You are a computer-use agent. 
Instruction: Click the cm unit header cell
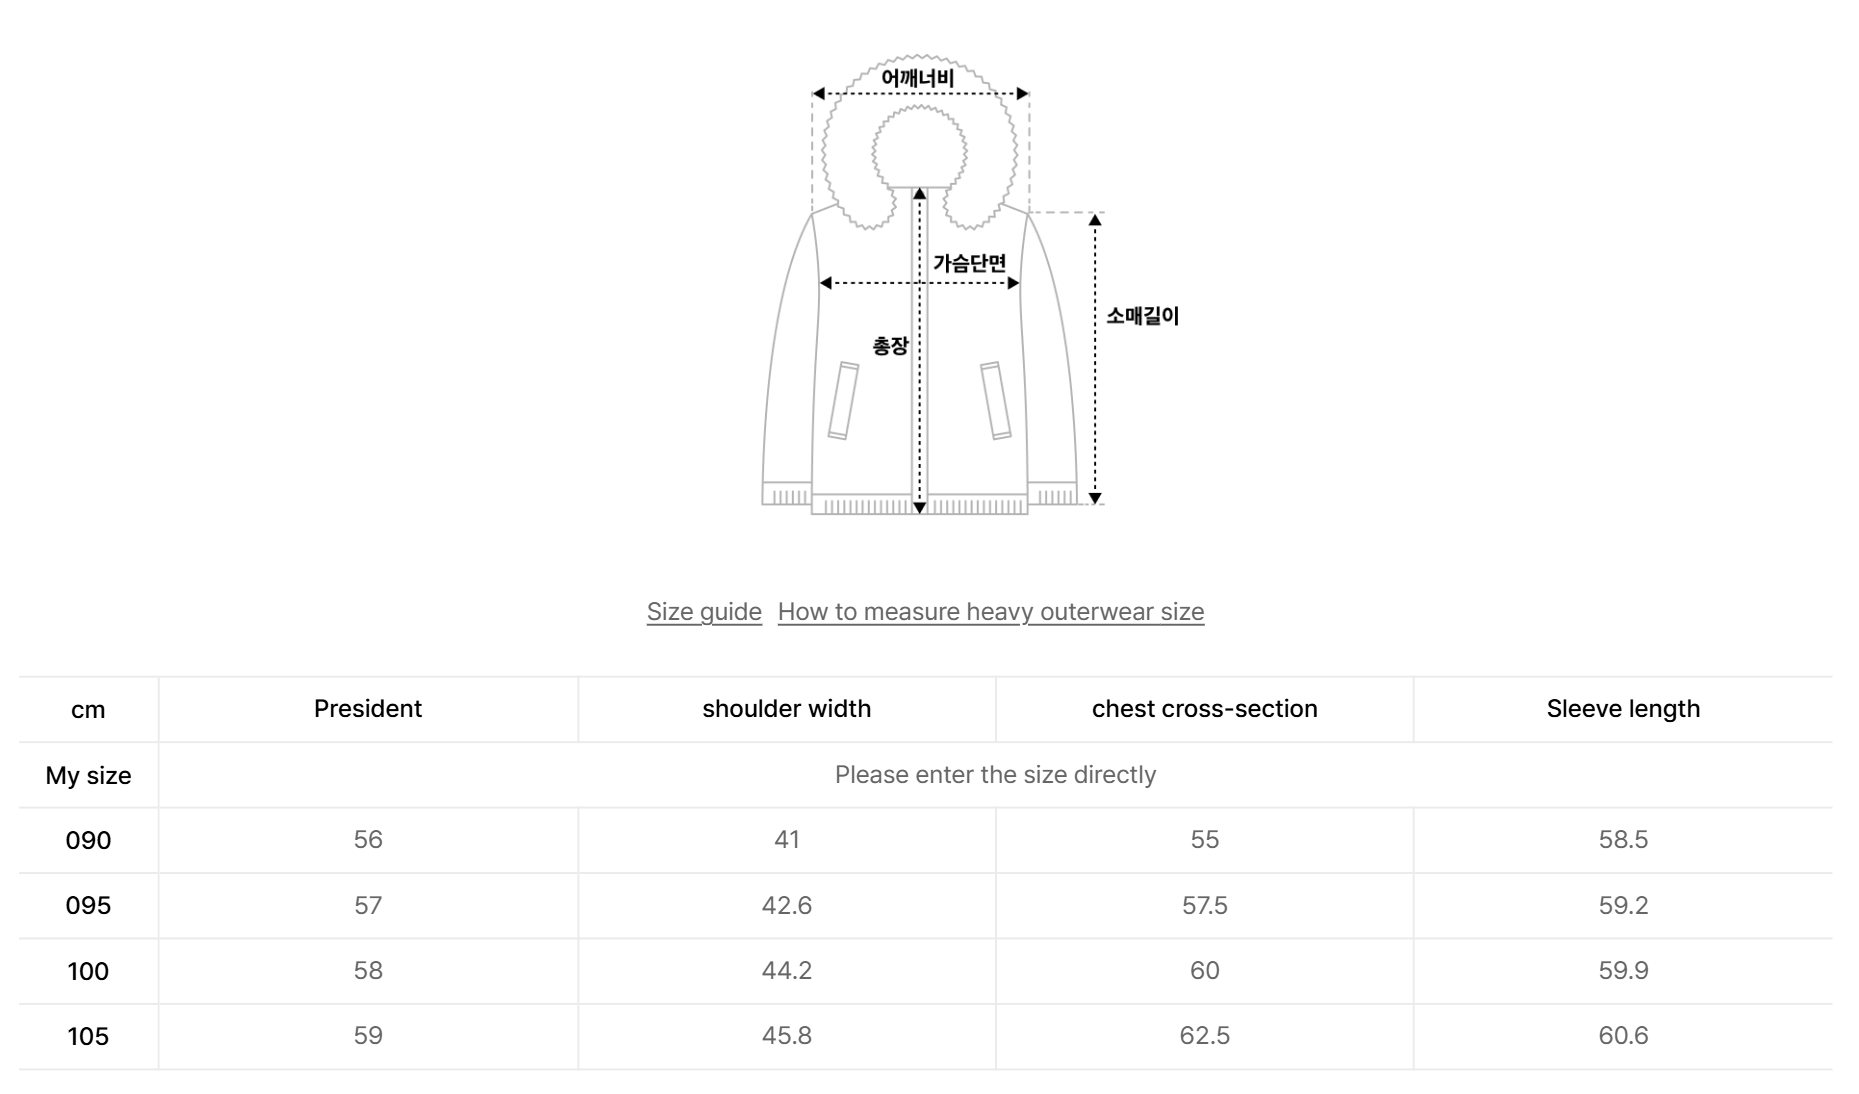[x=88, y=710]
